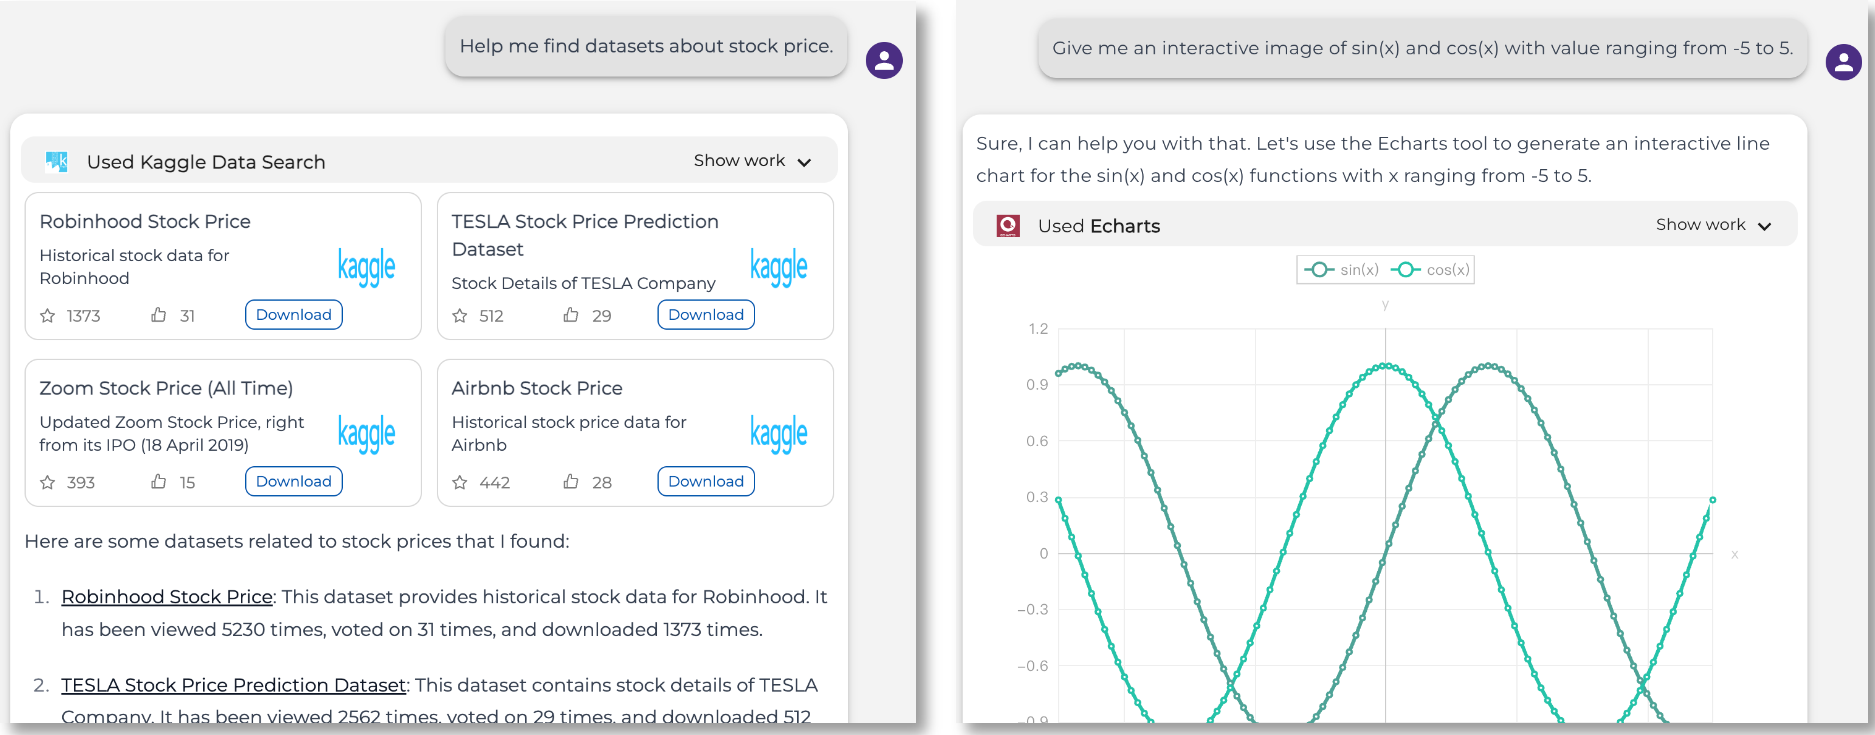Download the Airbnb Stock Price dataset
This screenshot has width=1875, height=735.
(x=706, y=481)
